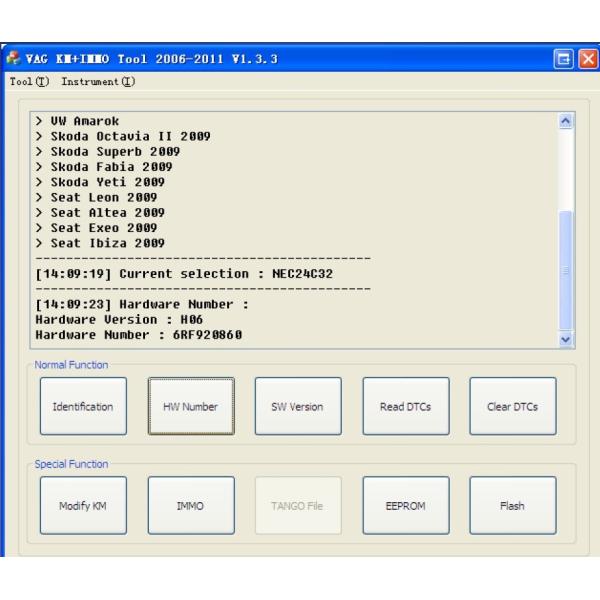Click the Identification button

click(83, 406)
